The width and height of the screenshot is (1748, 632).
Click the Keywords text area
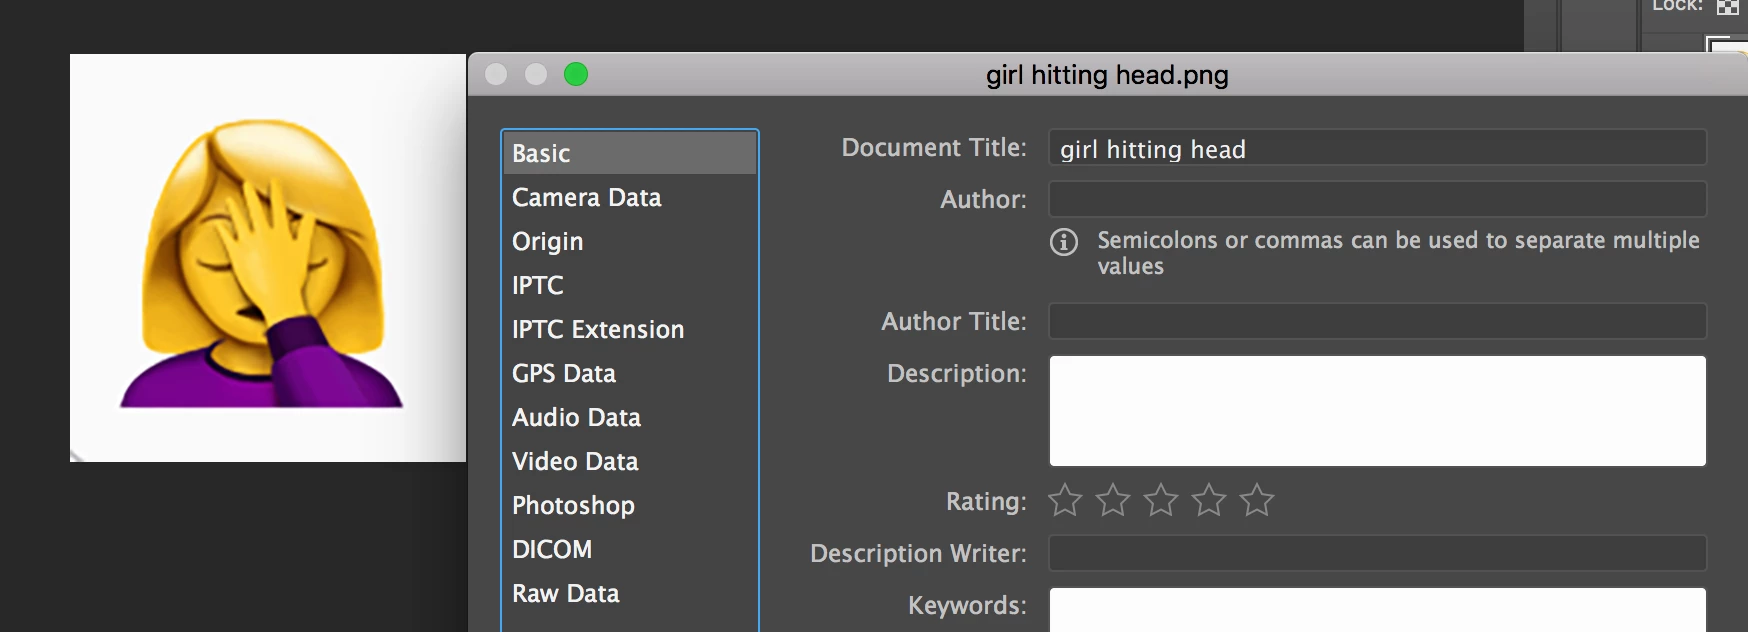pyautogui.click(x=1377, y=610)
